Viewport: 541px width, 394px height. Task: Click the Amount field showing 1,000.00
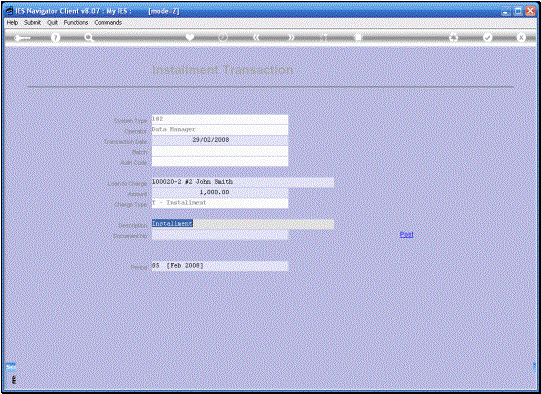(x=220, y=193)
